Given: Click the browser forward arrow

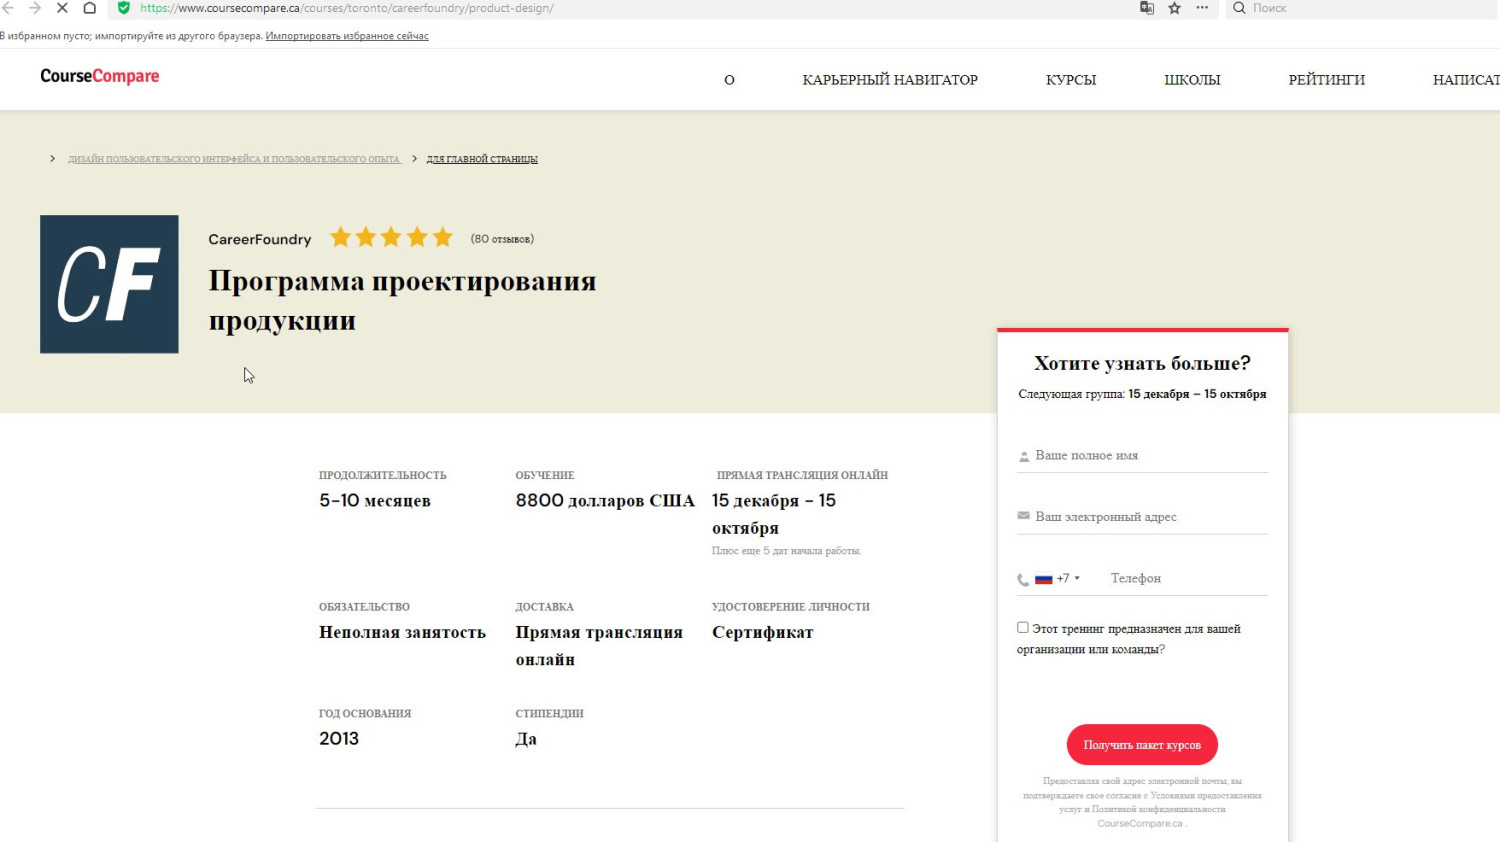Looking at the screenshot, I should click(x=35, y=8).
